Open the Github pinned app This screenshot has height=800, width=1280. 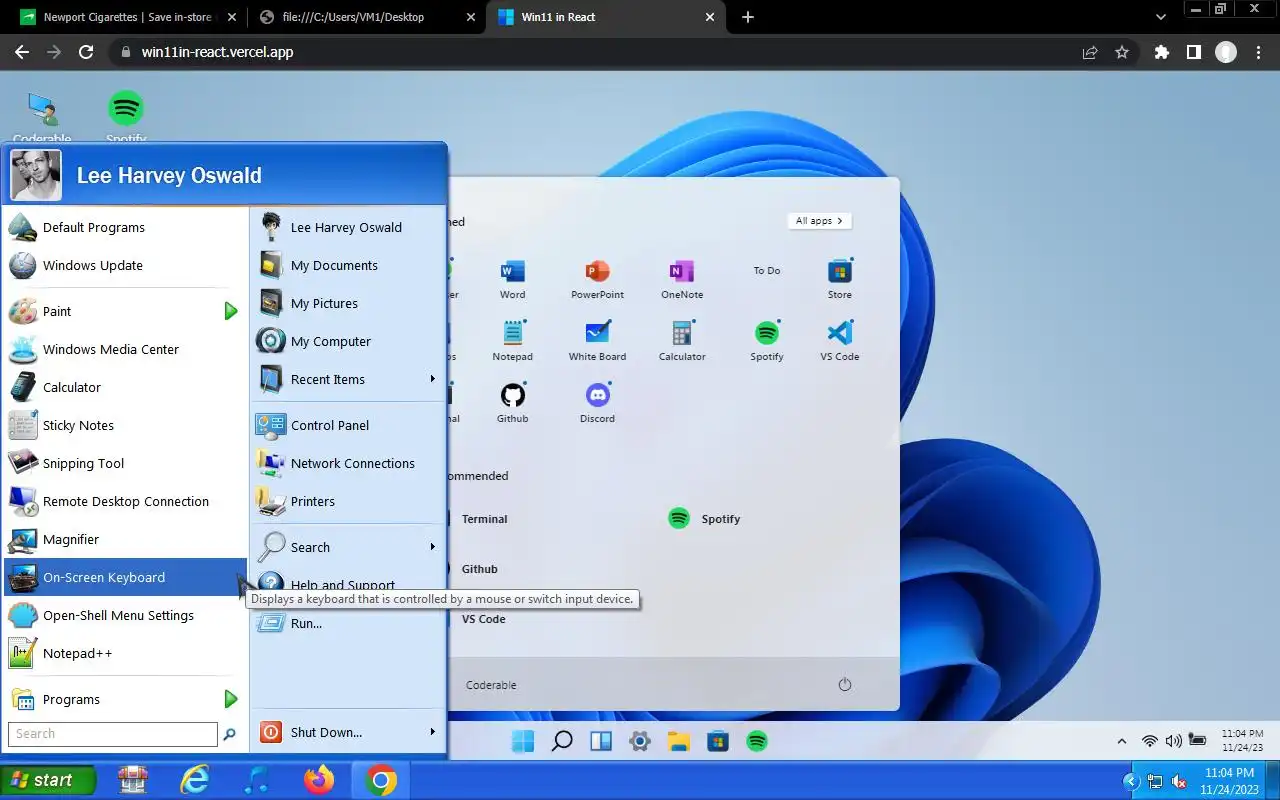click(512, 403)
